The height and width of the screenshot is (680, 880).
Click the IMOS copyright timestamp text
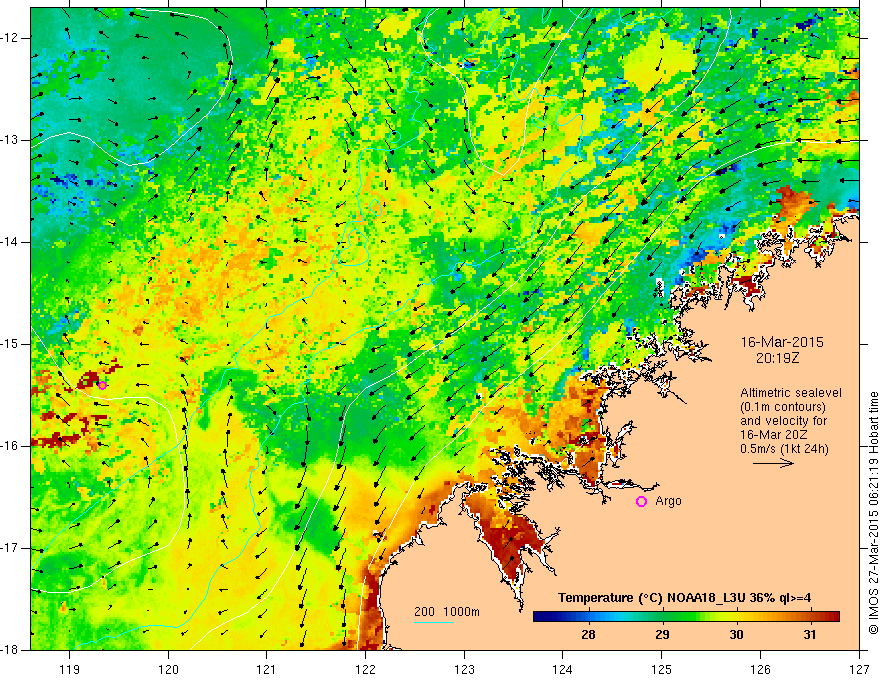point(873,513)
